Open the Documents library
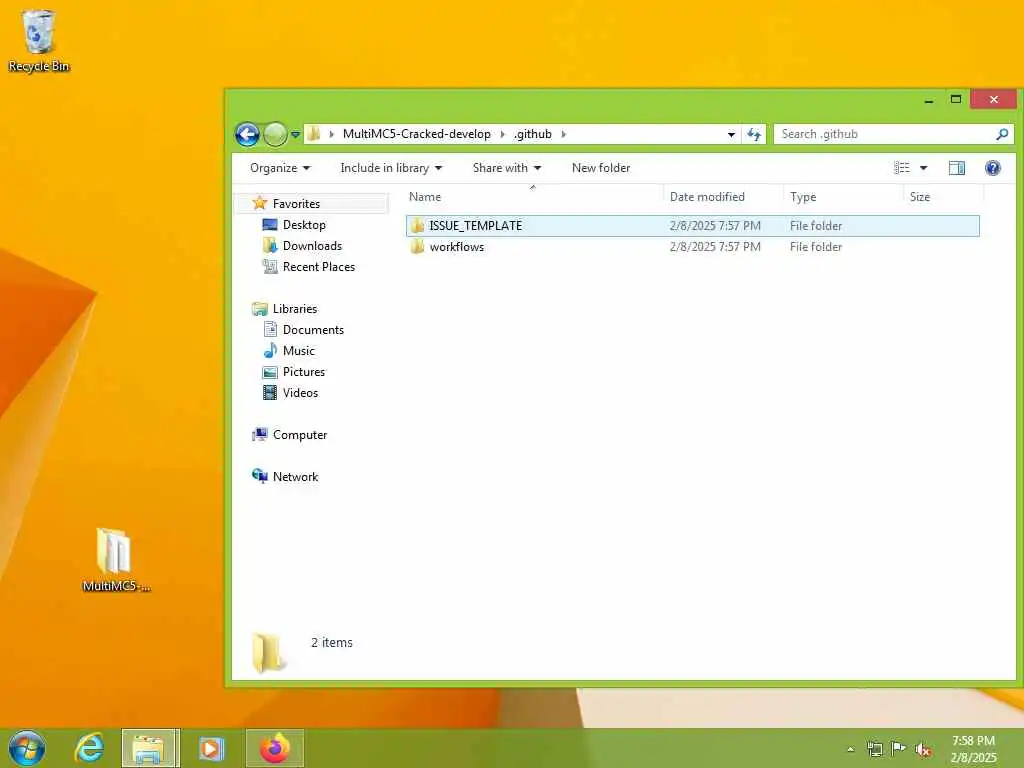 pos(313,330)
